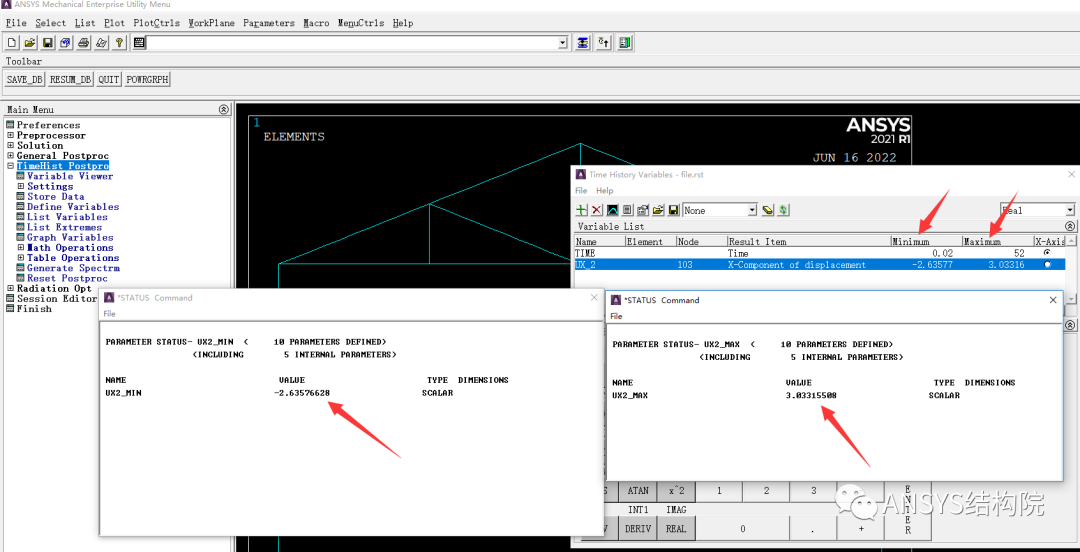Collapse the TimeHist Postpro tree node
This screenshot has height=552, width=1080.
click(10, 166)
